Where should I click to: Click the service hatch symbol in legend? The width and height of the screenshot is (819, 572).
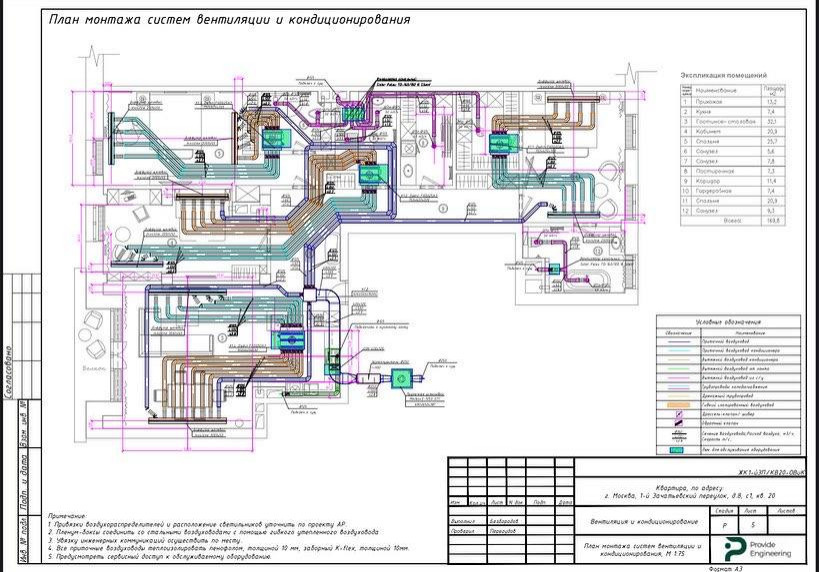click(x=678, y=450)
